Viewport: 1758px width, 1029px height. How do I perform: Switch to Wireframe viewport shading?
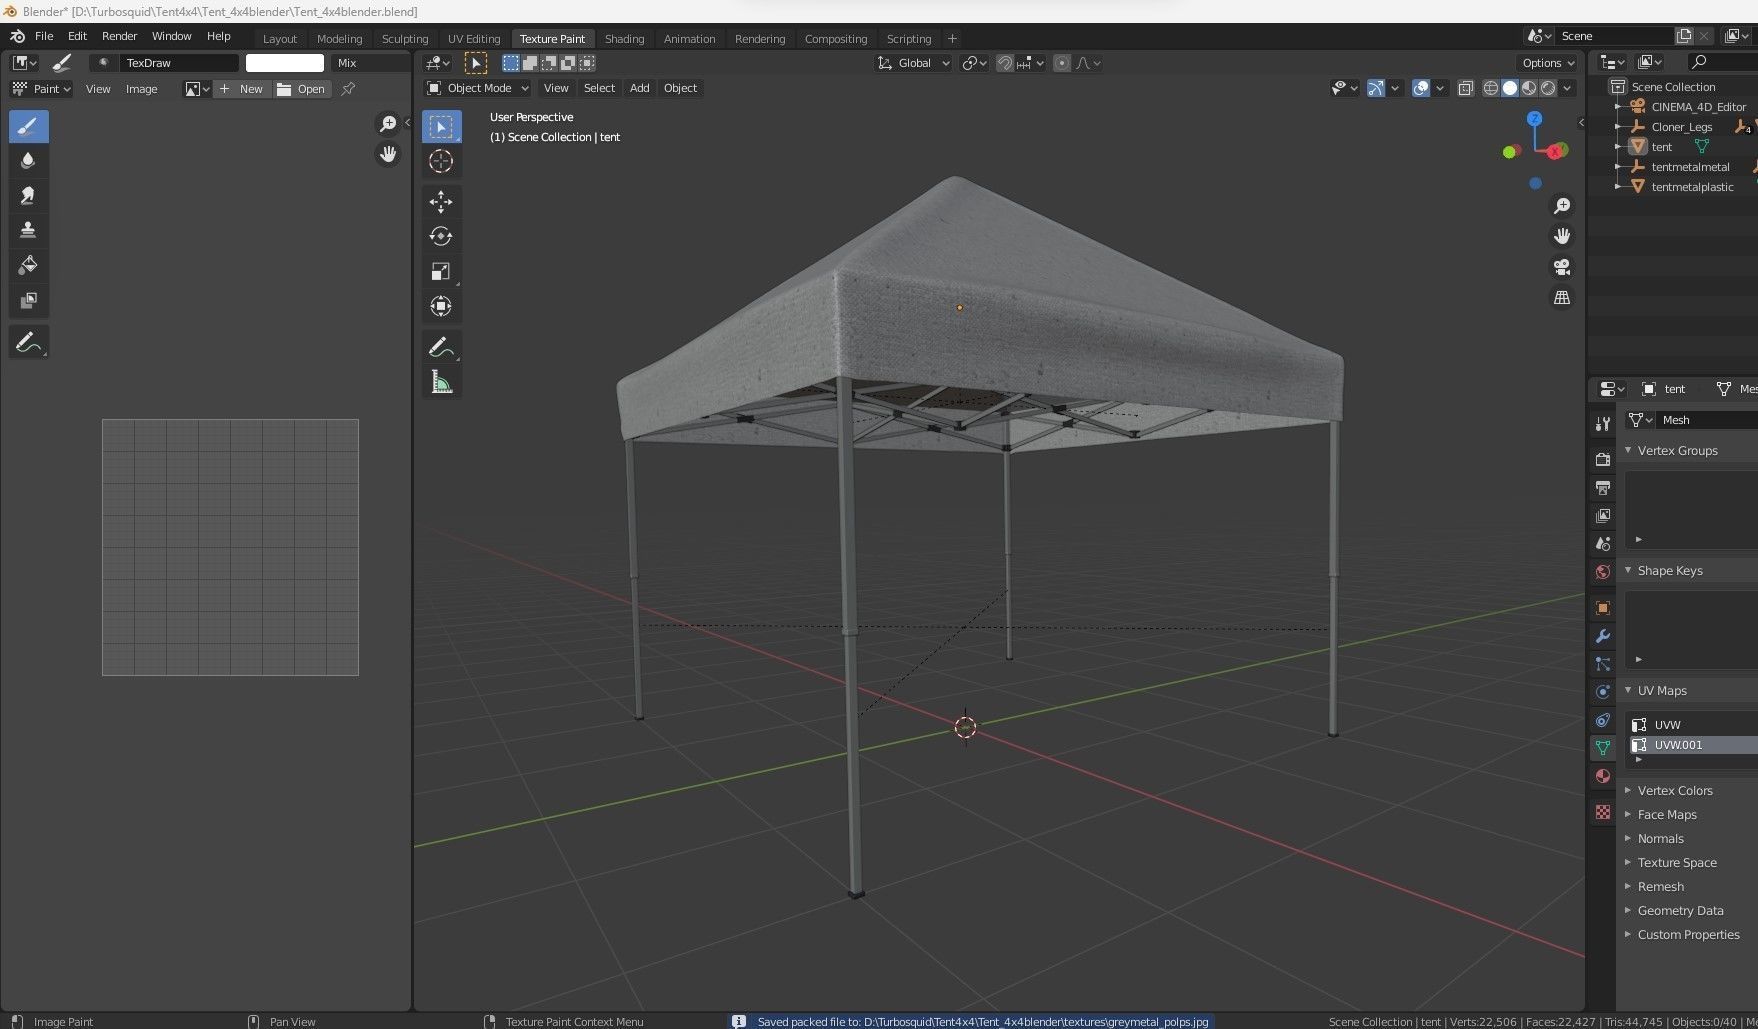click(x=1491, y=88)
